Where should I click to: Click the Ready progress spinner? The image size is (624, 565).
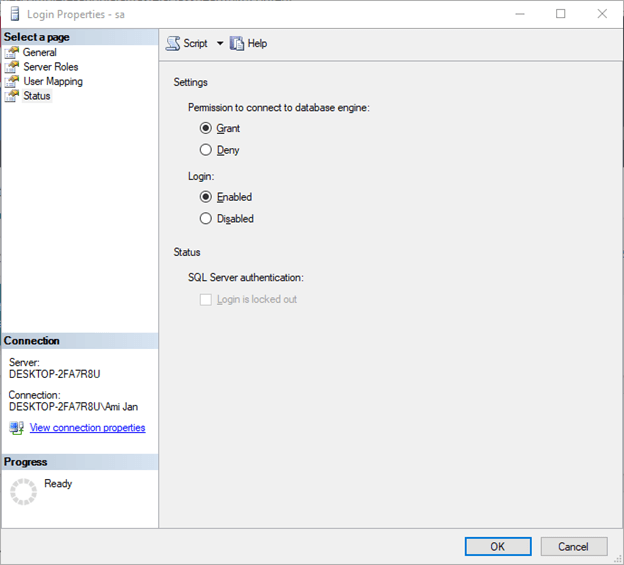tap(23, 492)
